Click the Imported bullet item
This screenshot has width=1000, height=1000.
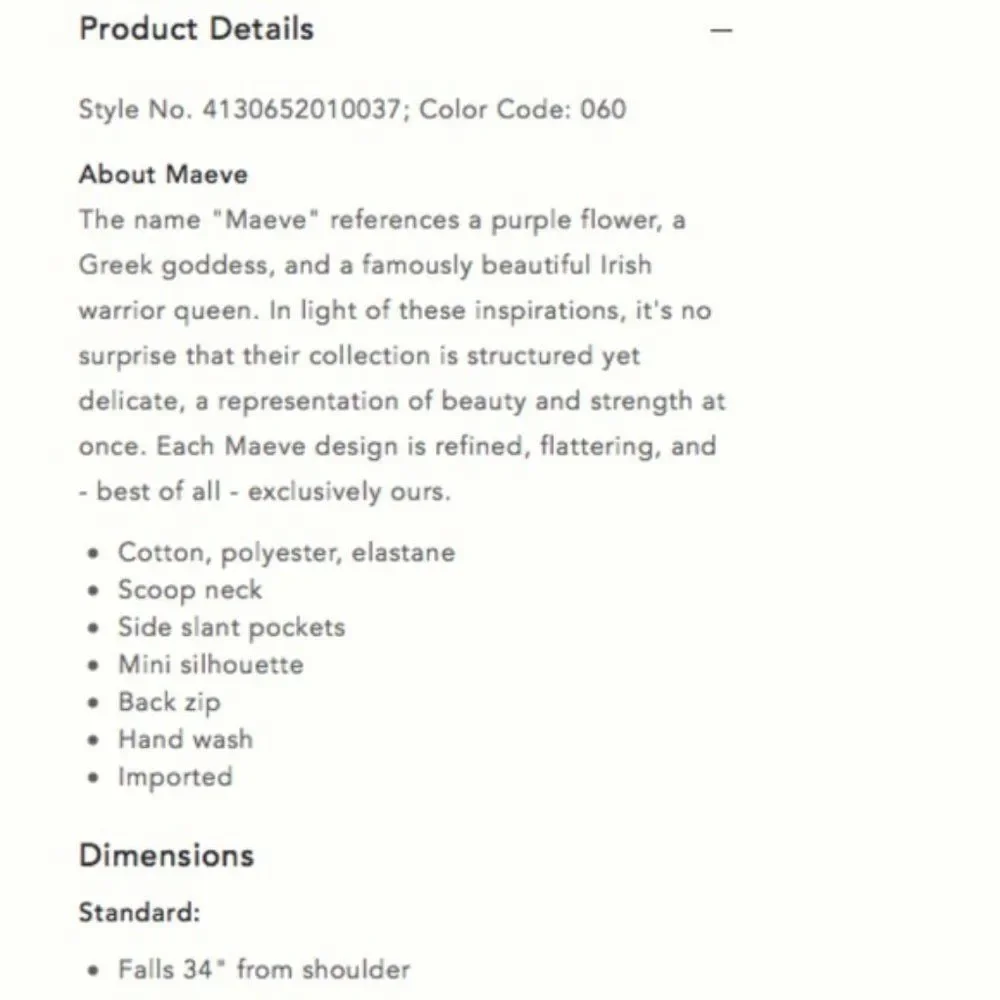[175, 777]
